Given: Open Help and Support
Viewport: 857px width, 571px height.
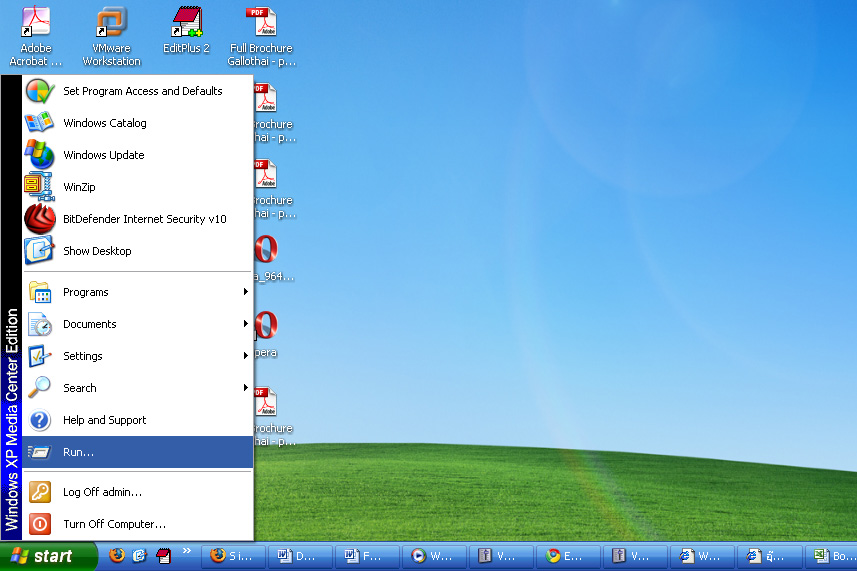Looking at the screenshot, I should 138,420.
